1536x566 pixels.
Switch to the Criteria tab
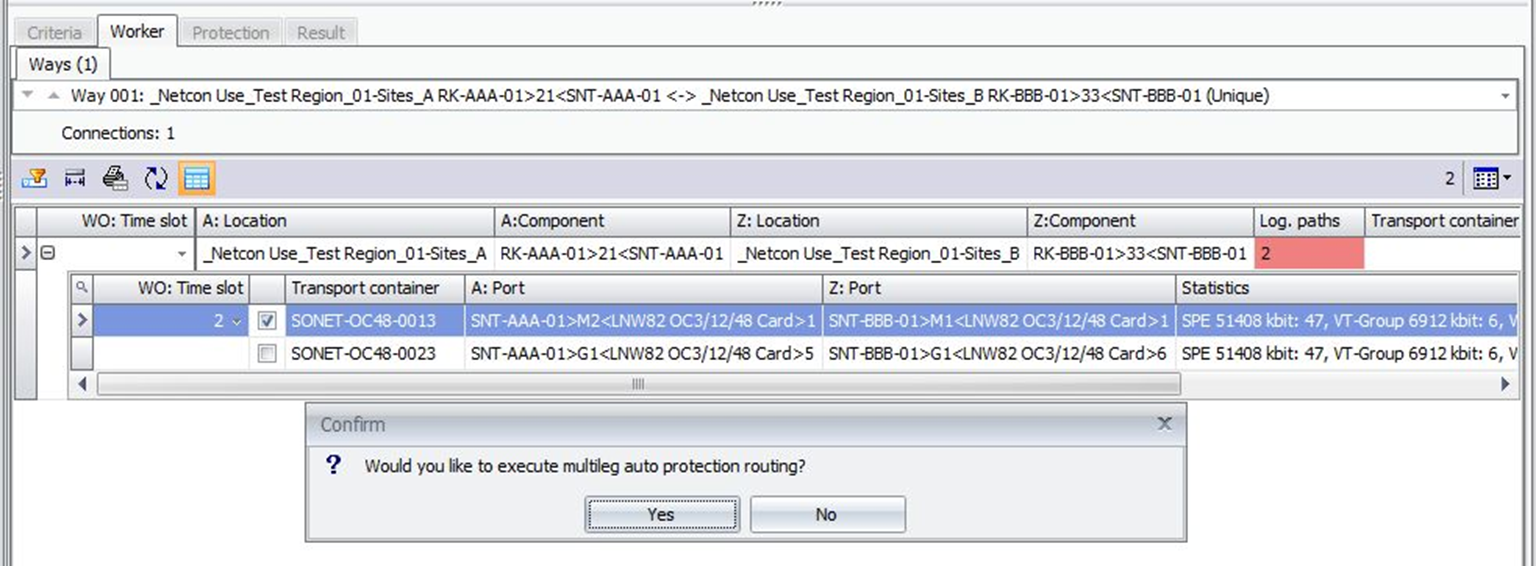[54, 33]
